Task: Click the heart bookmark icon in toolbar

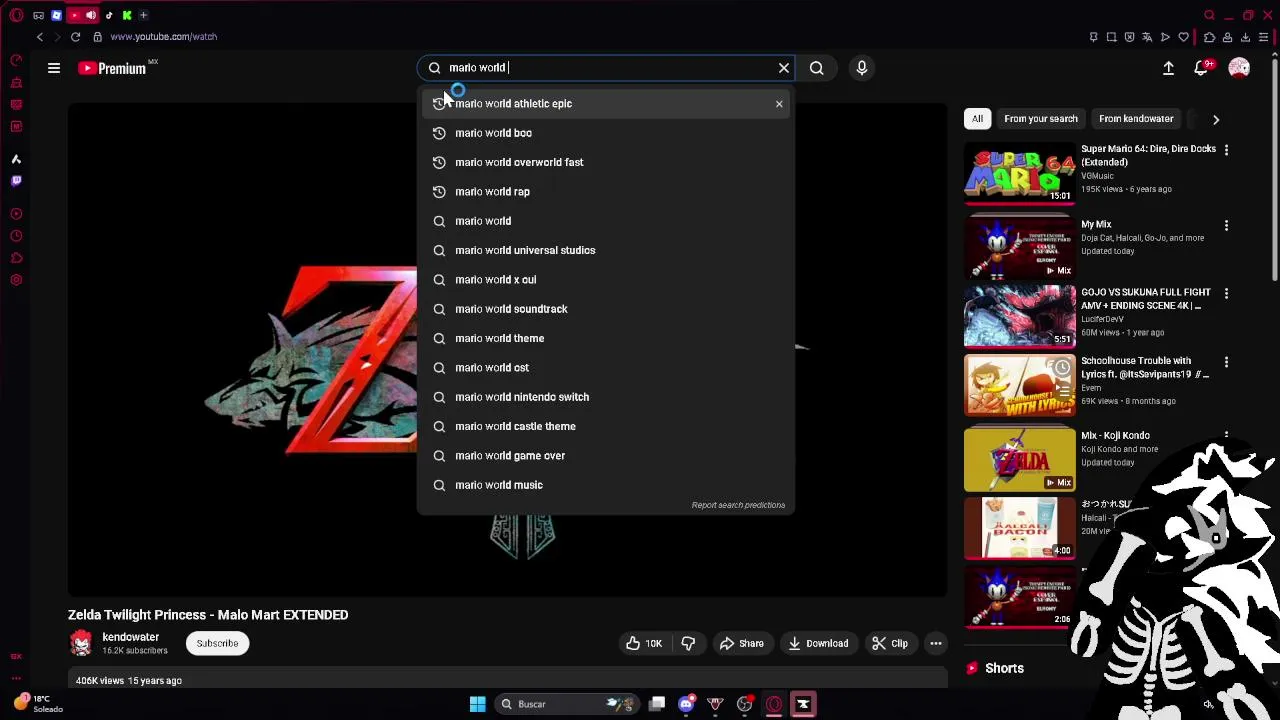Action: pos(1184,37)
